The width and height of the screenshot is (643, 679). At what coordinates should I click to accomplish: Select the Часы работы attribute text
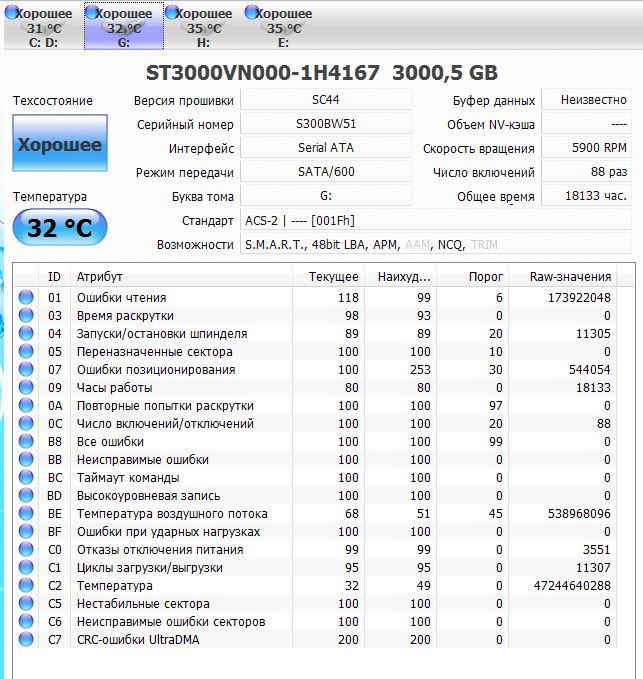[114, 388]
